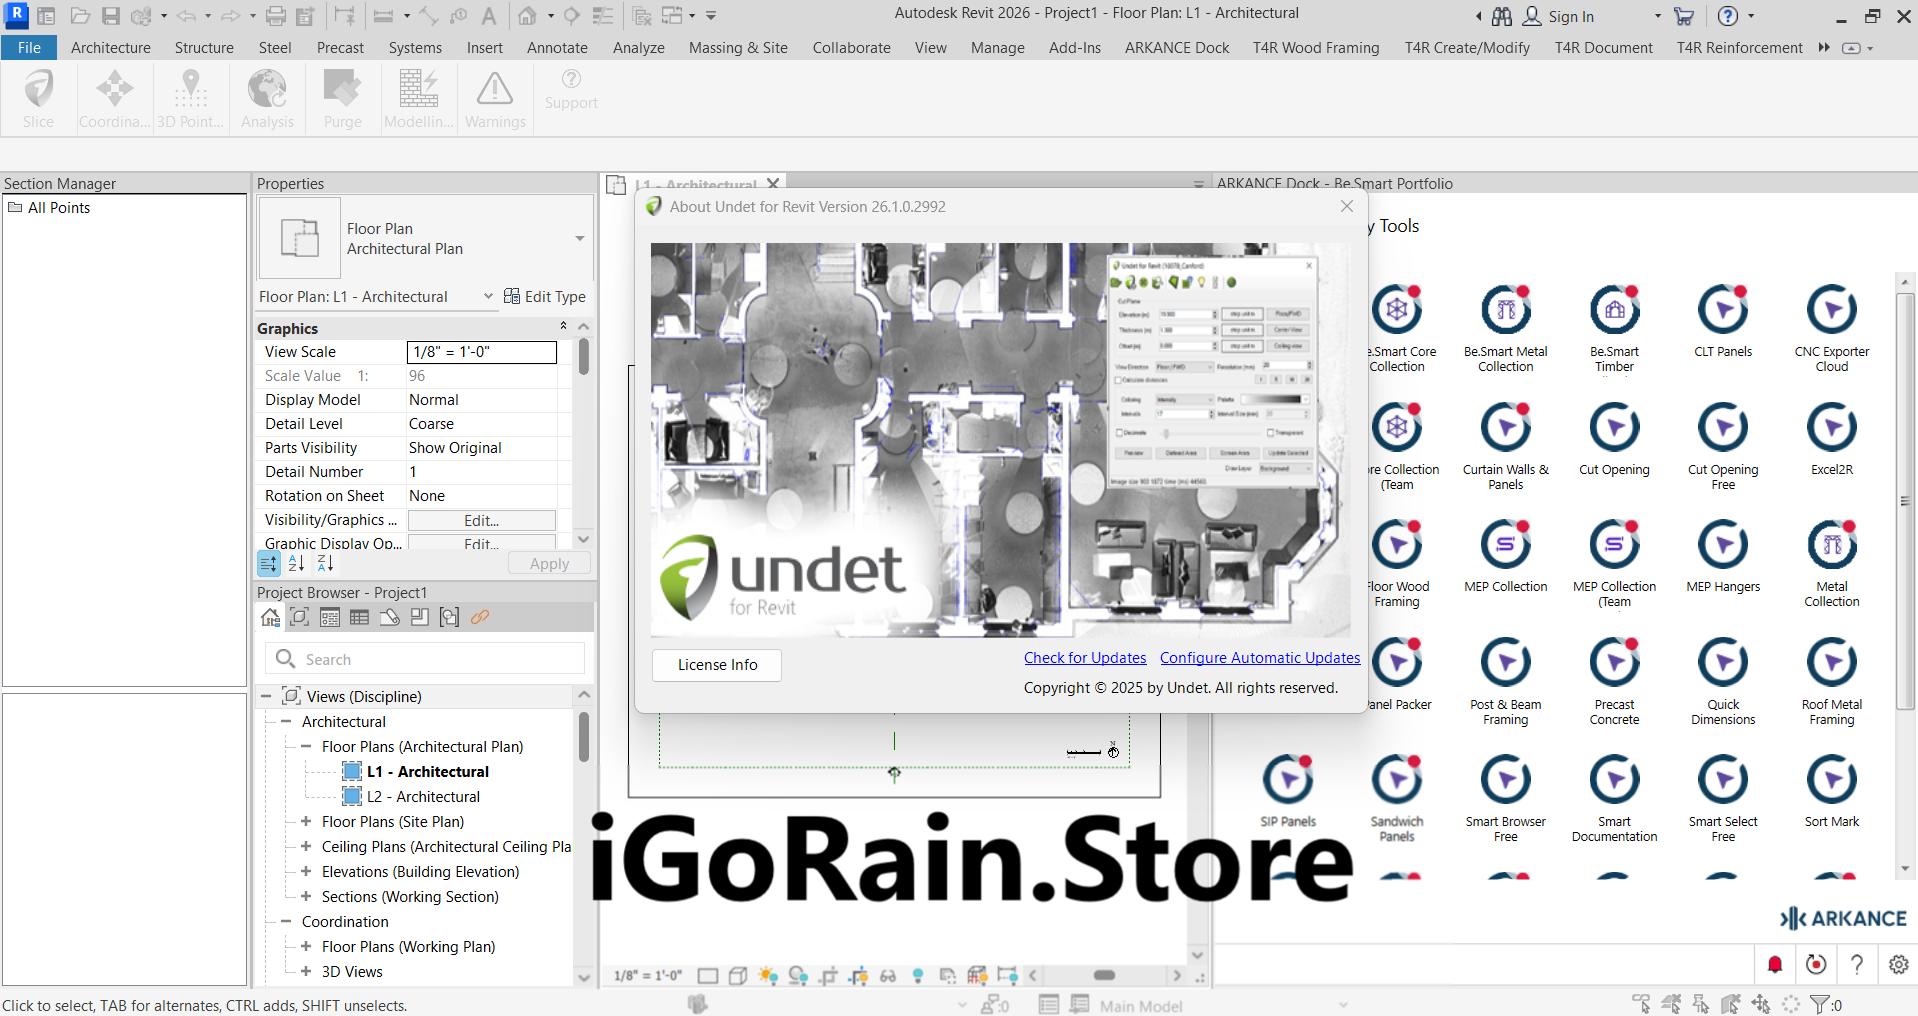Click the orange link icon in Project Browser
1918x1016 pixels.
coord(480,617)
